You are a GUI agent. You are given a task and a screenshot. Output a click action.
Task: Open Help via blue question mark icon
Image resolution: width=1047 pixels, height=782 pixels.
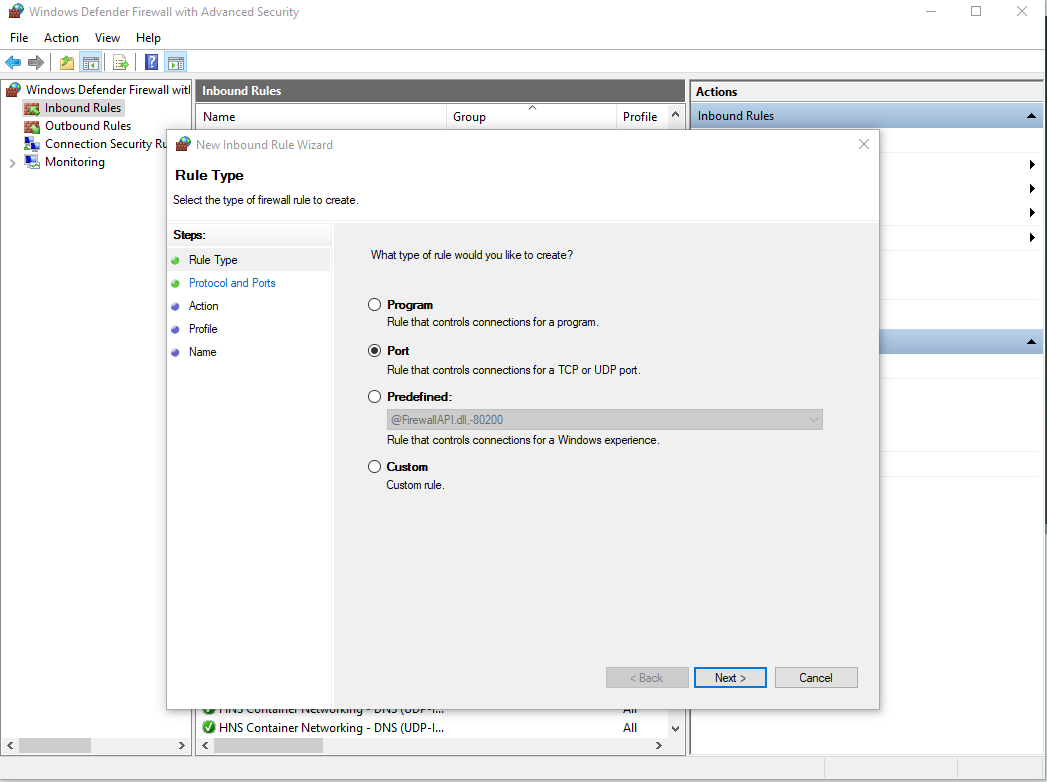point(152,63)
